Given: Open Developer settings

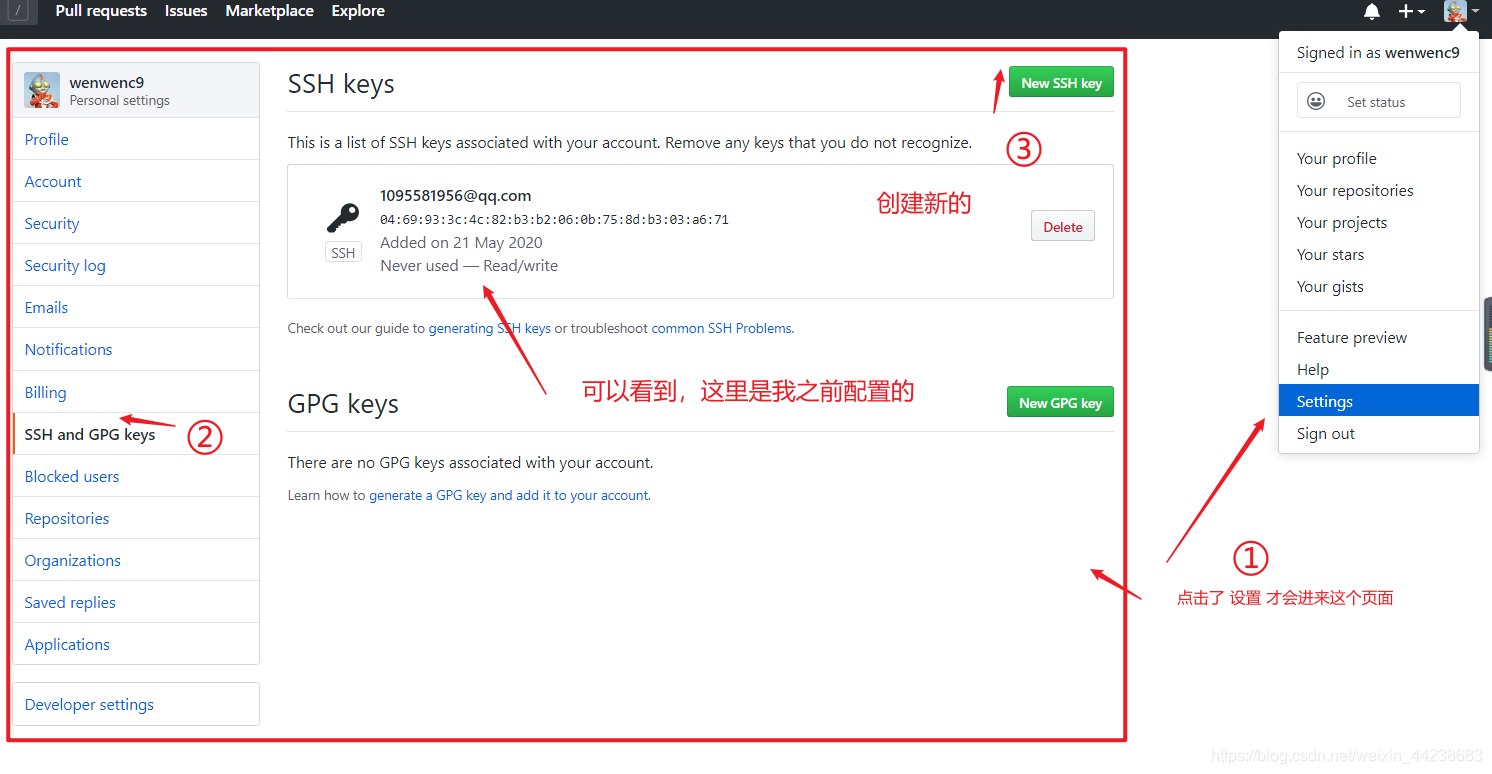Looking at the screenshot, I should [136, 704].
